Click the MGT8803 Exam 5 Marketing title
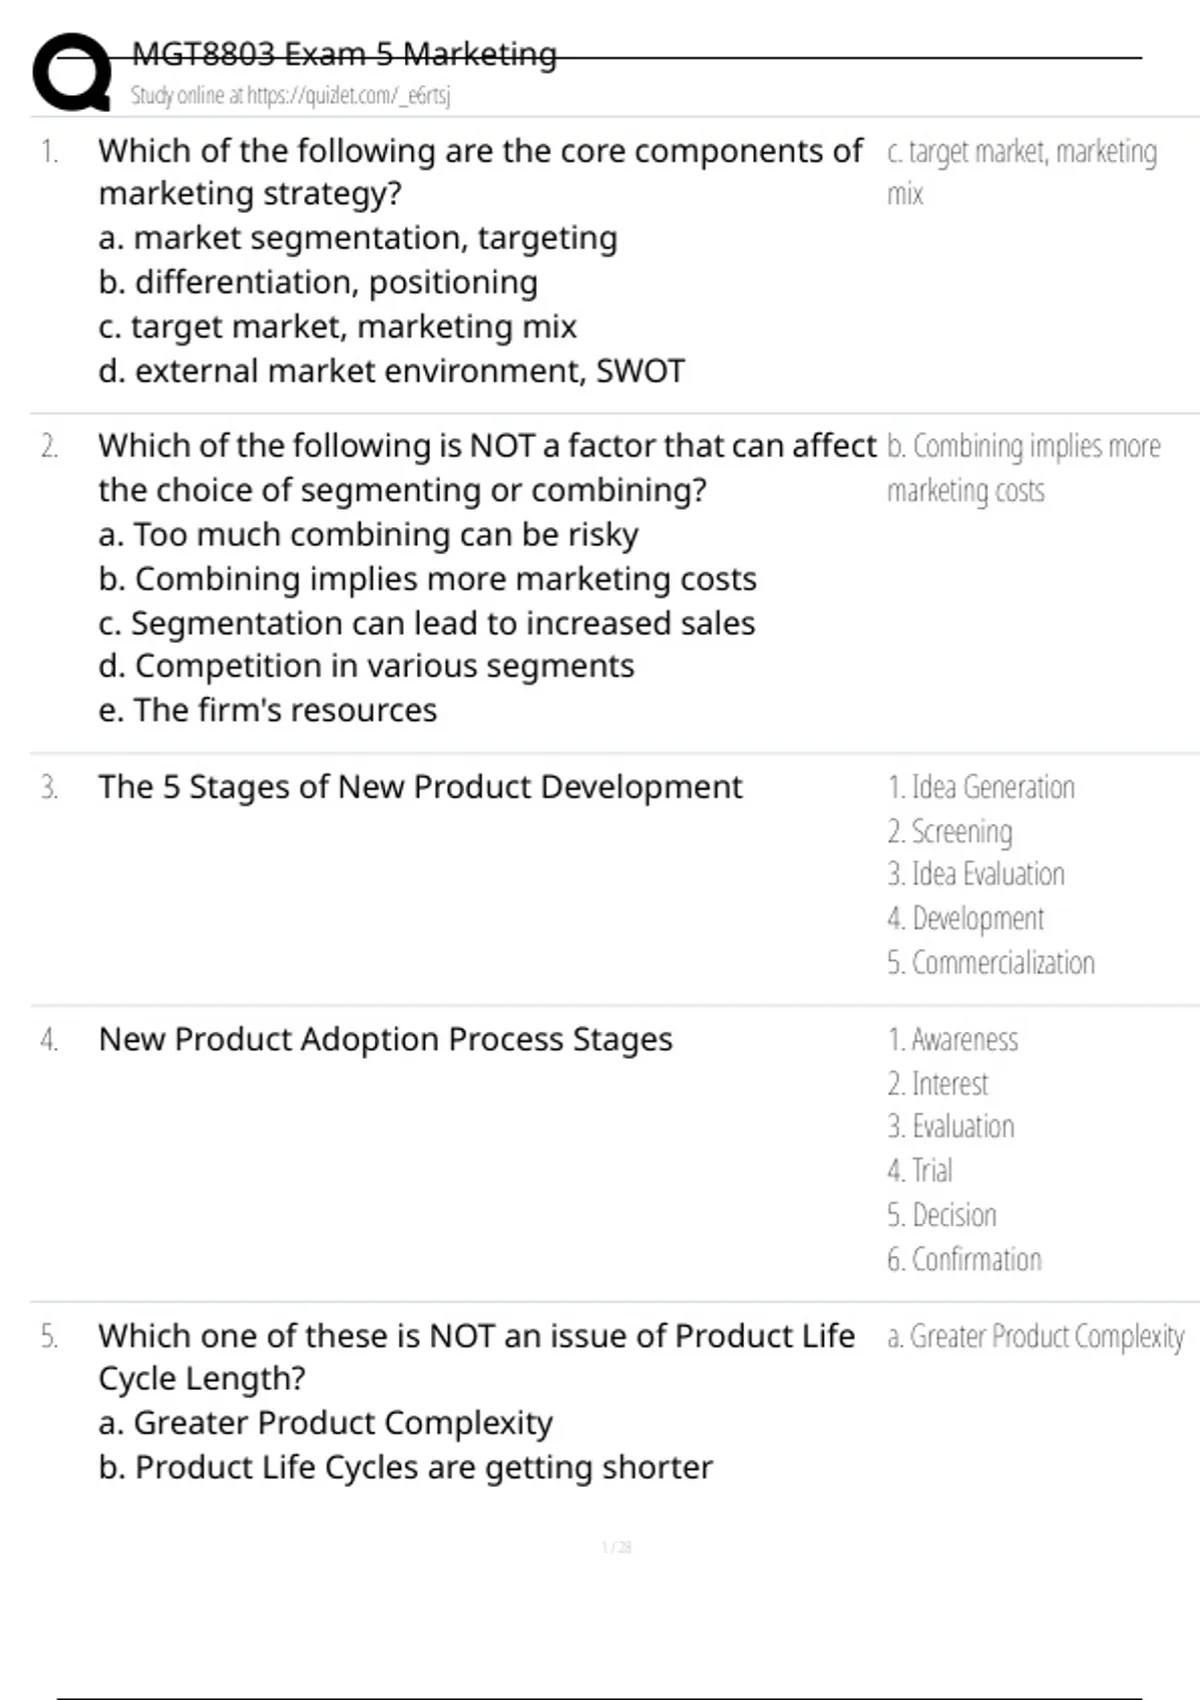 pyautogui.click(x=344, y=54)
